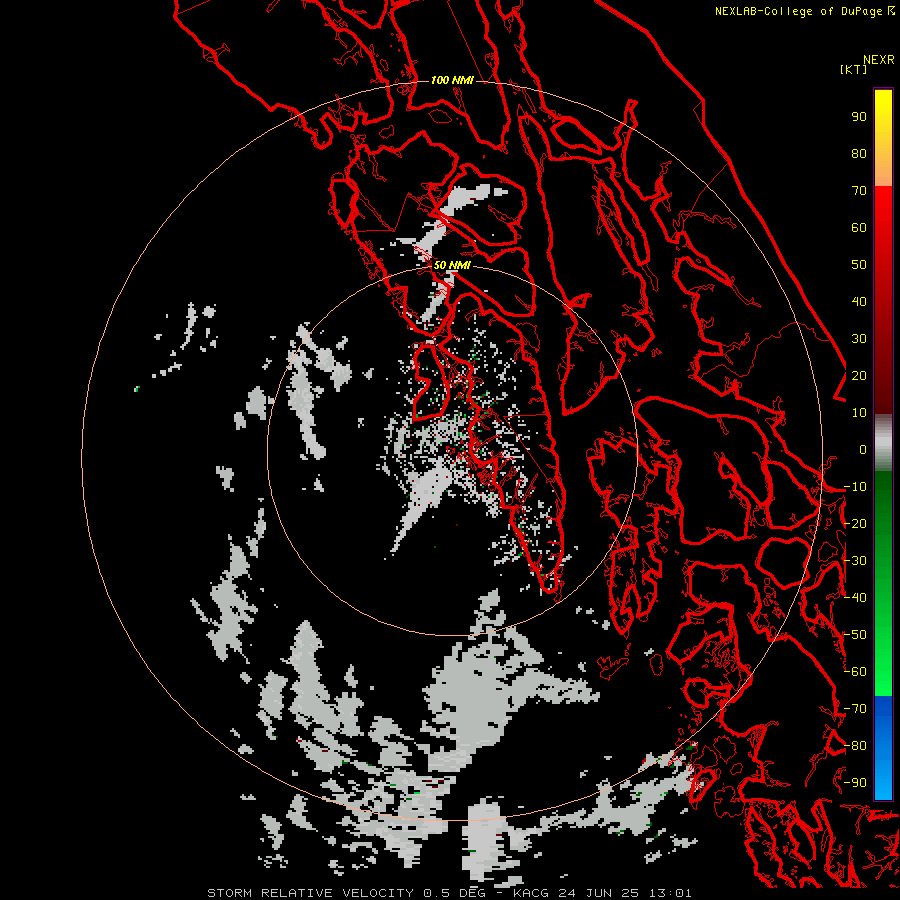Click the -40 value on the velocity scale
The height and width of the screenshot is (900, 900).
[x=855, y=598]
